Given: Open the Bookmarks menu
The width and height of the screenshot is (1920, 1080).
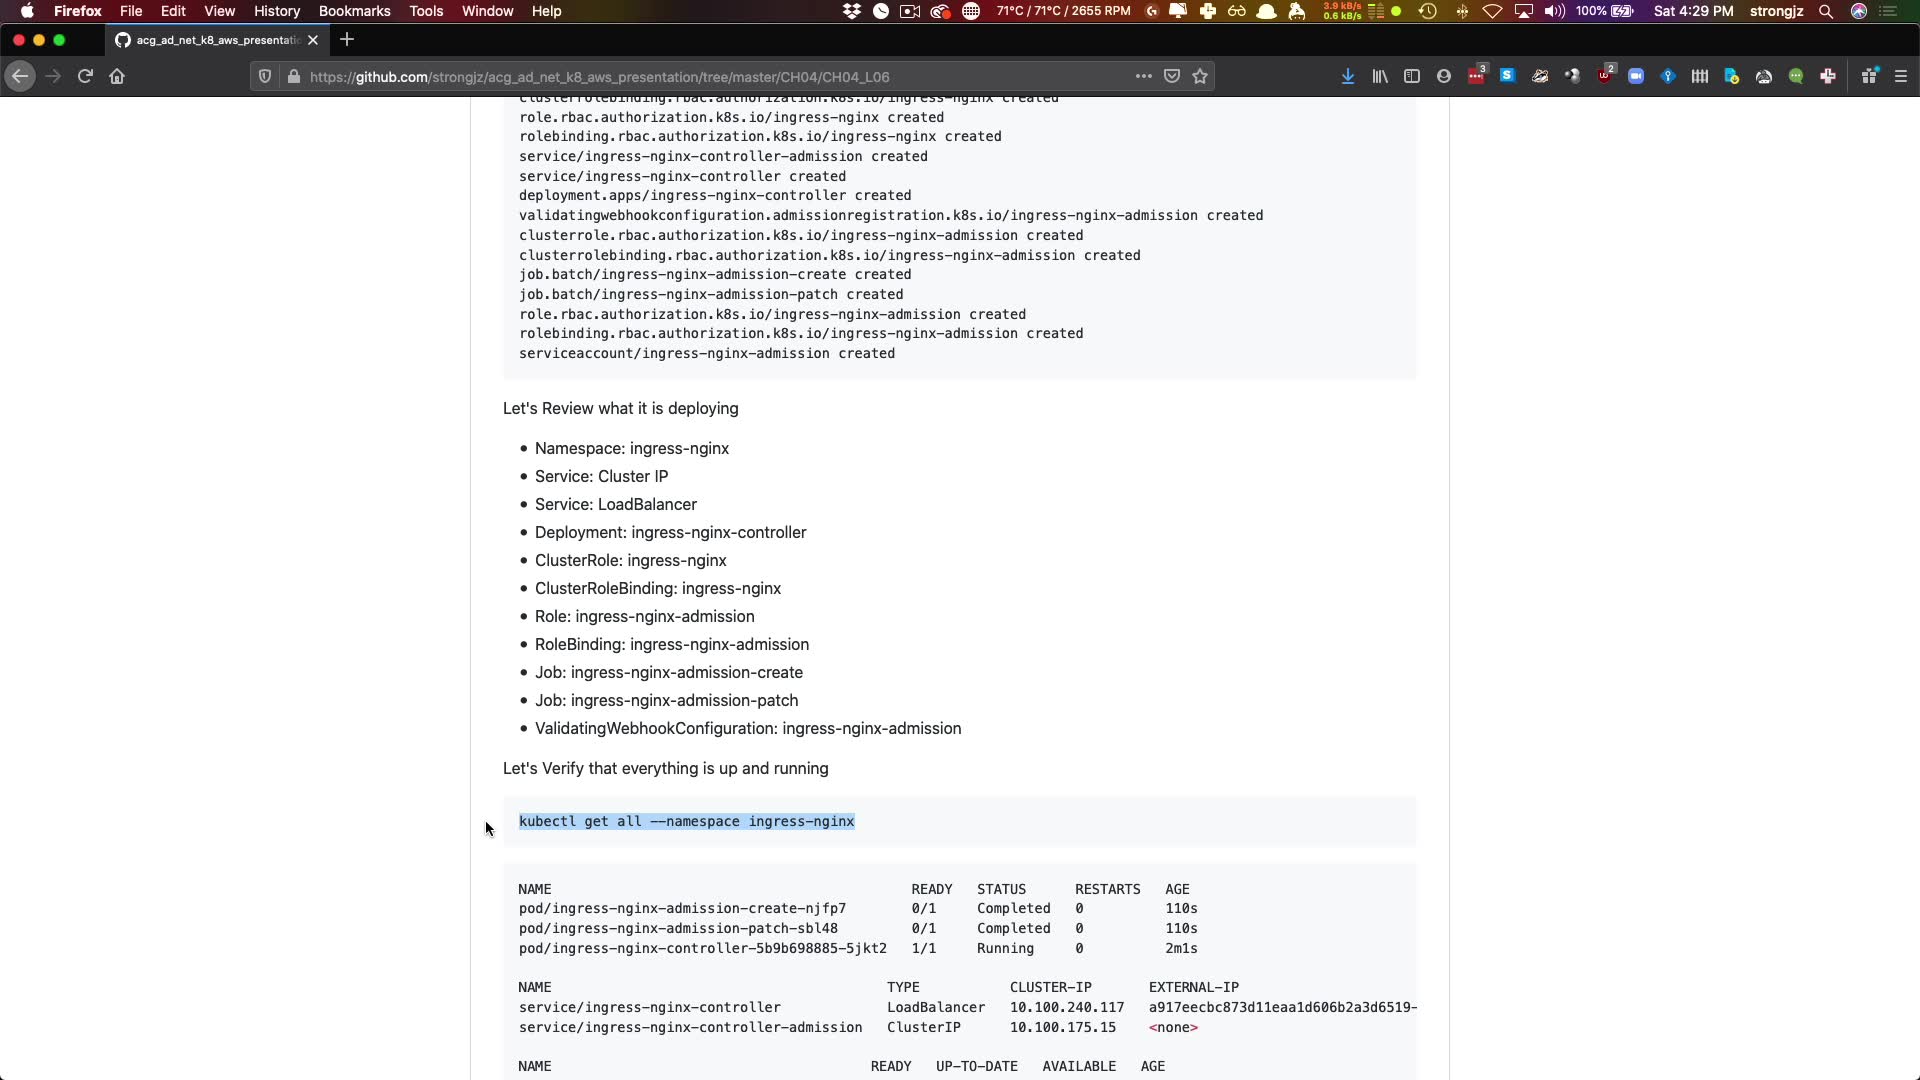Looking at the screenshot, I should click(x=354, y=11).
